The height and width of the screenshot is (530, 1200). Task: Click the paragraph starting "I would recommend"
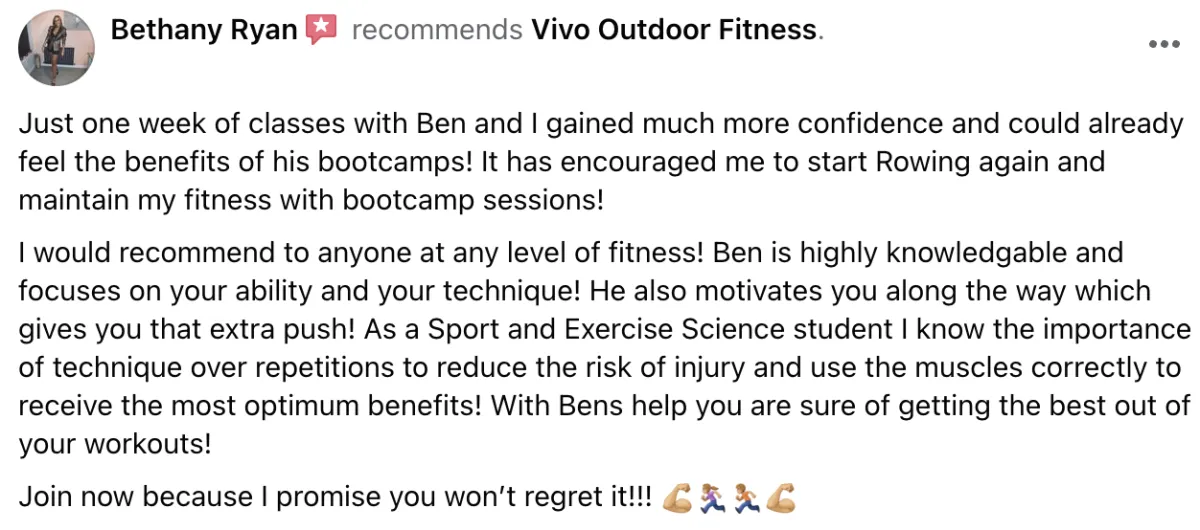(x=605, y=346)
